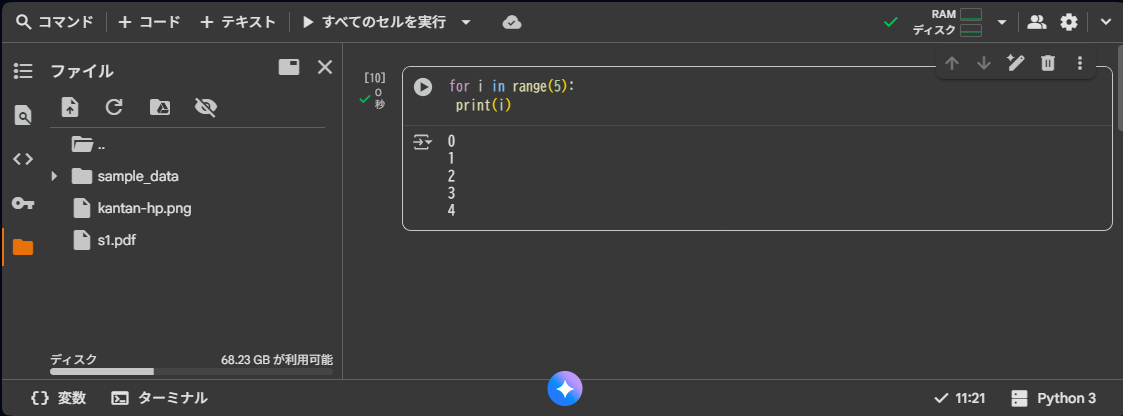Open the secrets key icon
The width and height of the screenshot is (1123, 416).
pos(22,203)
